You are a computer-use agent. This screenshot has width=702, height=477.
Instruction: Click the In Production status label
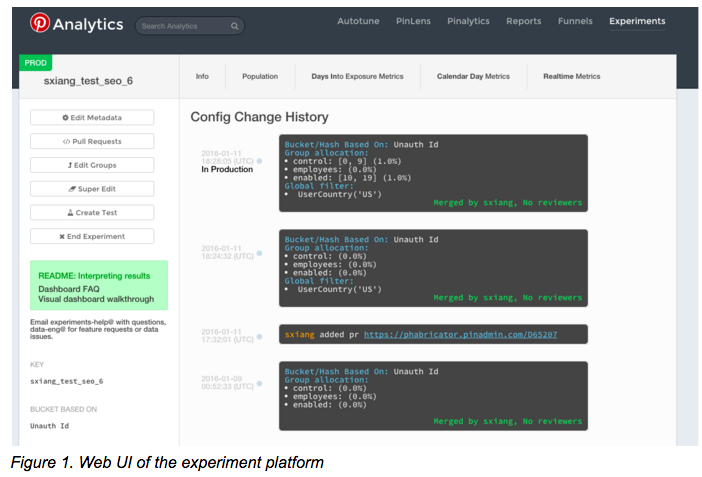[227, 169]
